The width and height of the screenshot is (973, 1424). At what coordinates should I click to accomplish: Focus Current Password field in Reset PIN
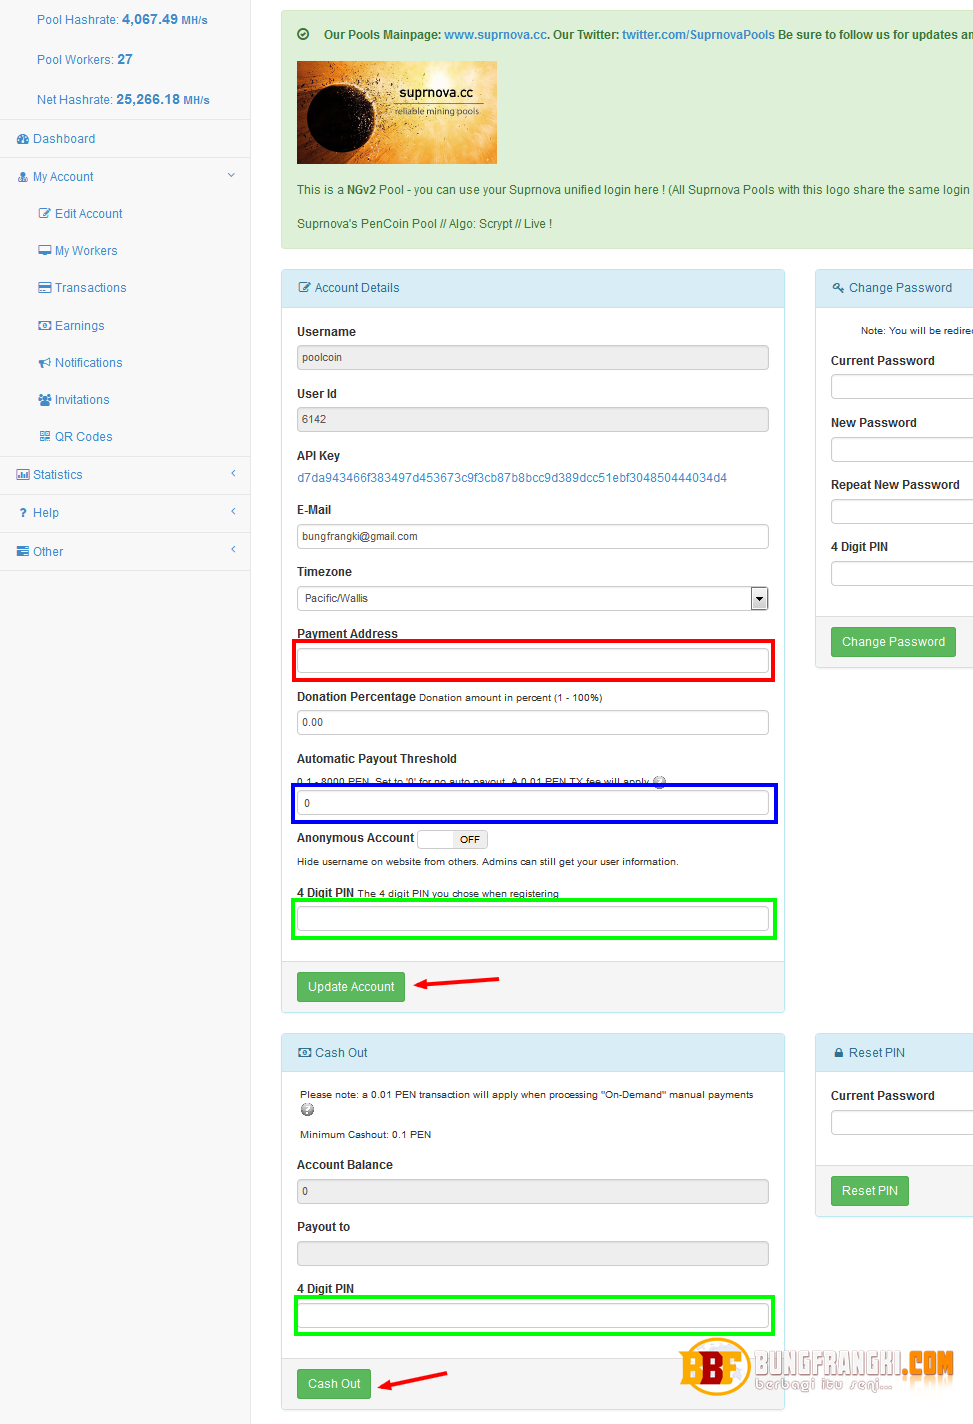[x=902, y=1122]
